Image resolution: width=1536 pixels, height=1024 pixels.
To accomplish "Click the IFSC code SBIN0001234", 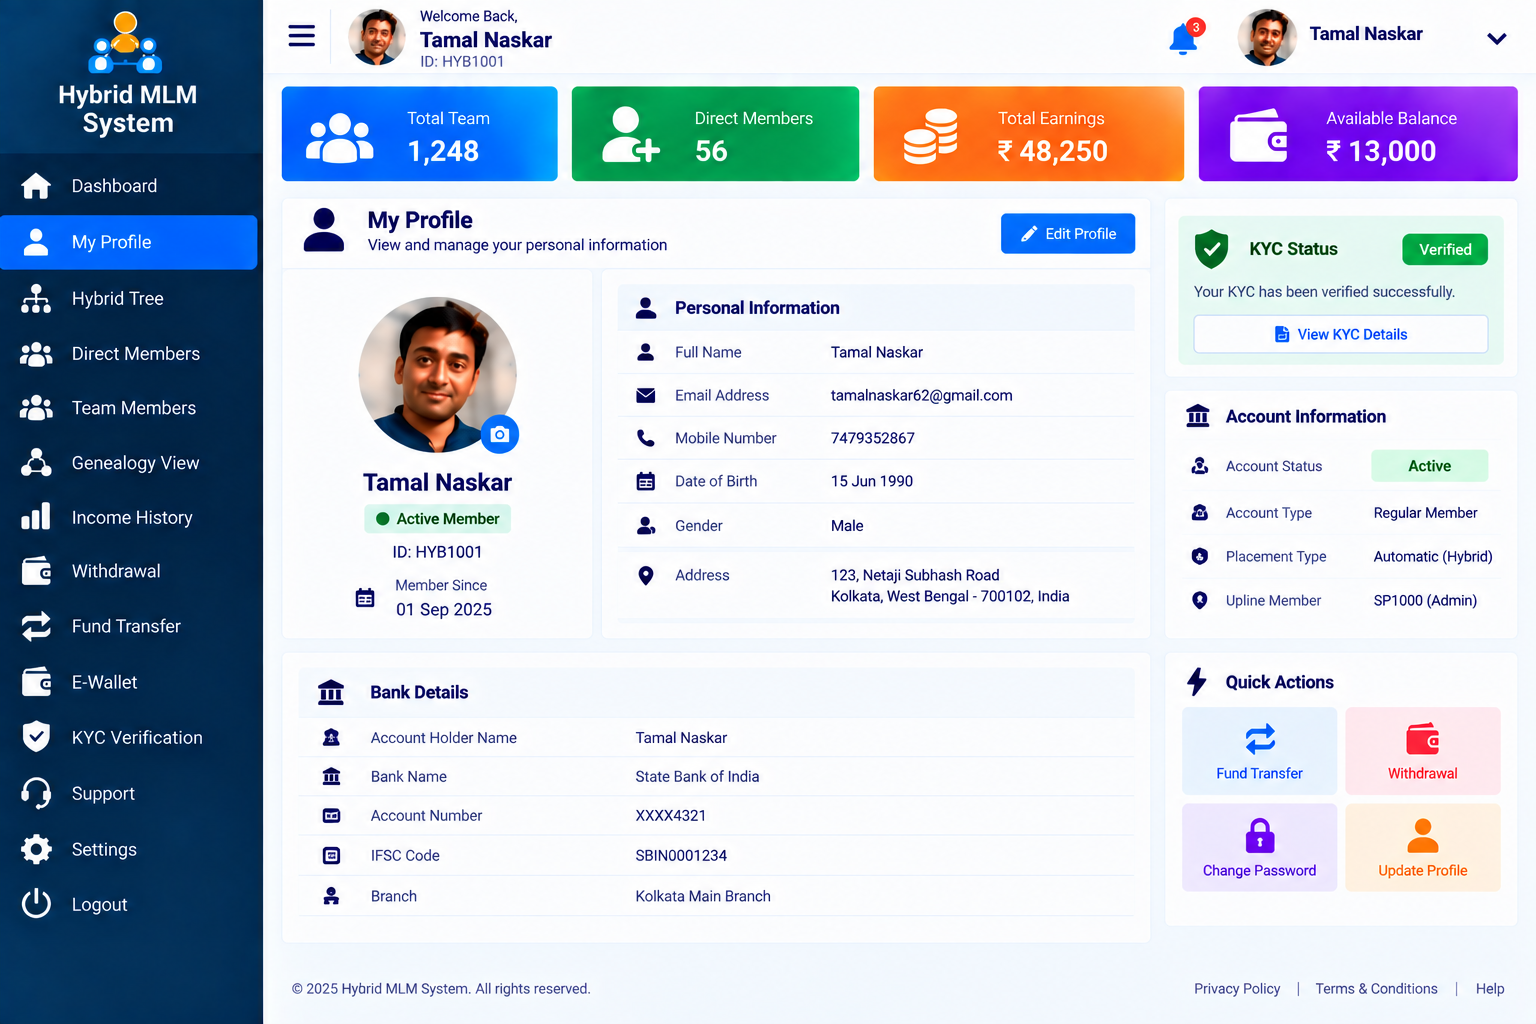I will (x=681, y=855).
